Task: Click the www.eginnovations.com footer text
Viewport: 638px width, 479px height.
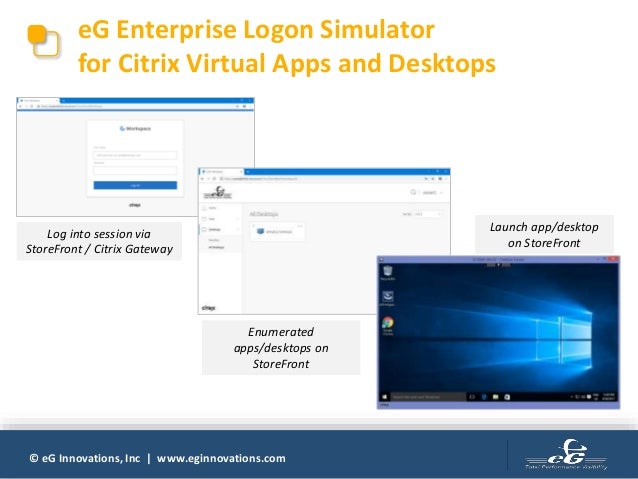Action: 221,458
